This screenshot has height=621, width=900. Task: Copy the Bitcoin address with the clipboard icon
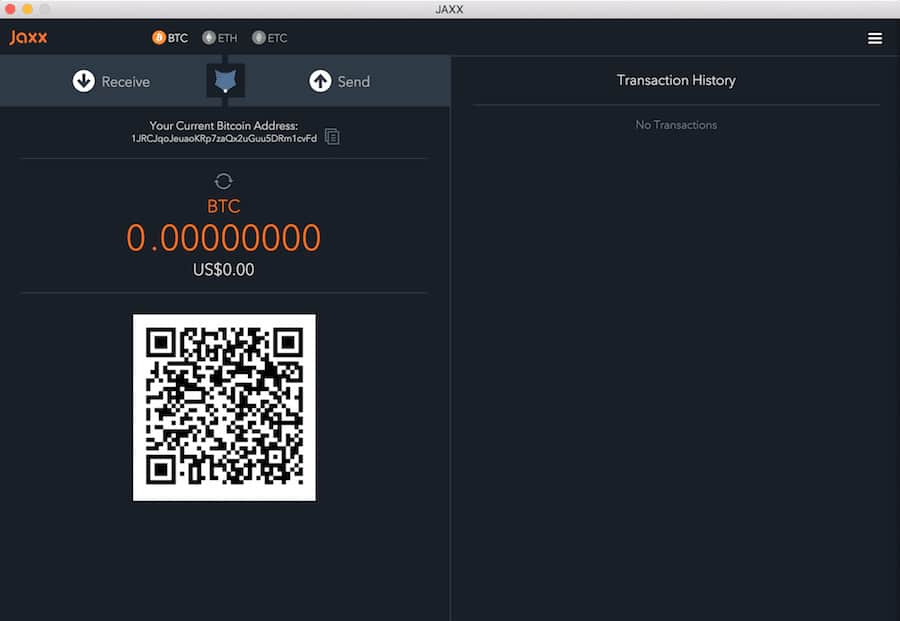332,137
